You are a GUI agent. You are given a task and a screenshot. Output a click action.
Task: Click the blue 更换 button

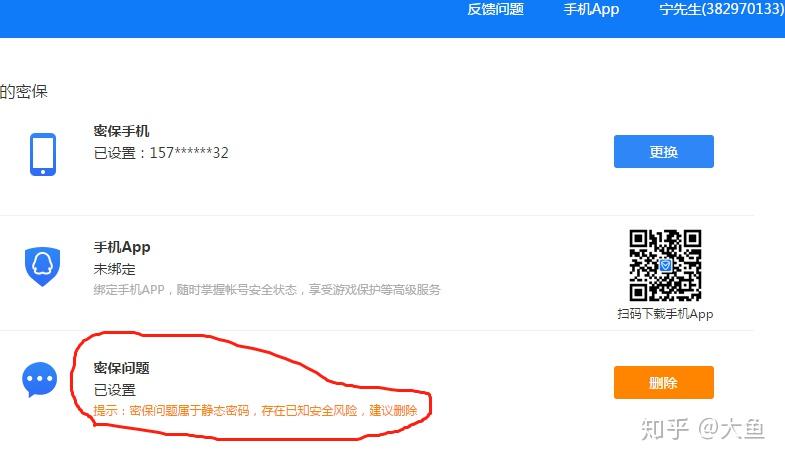[x=664, y=152]
